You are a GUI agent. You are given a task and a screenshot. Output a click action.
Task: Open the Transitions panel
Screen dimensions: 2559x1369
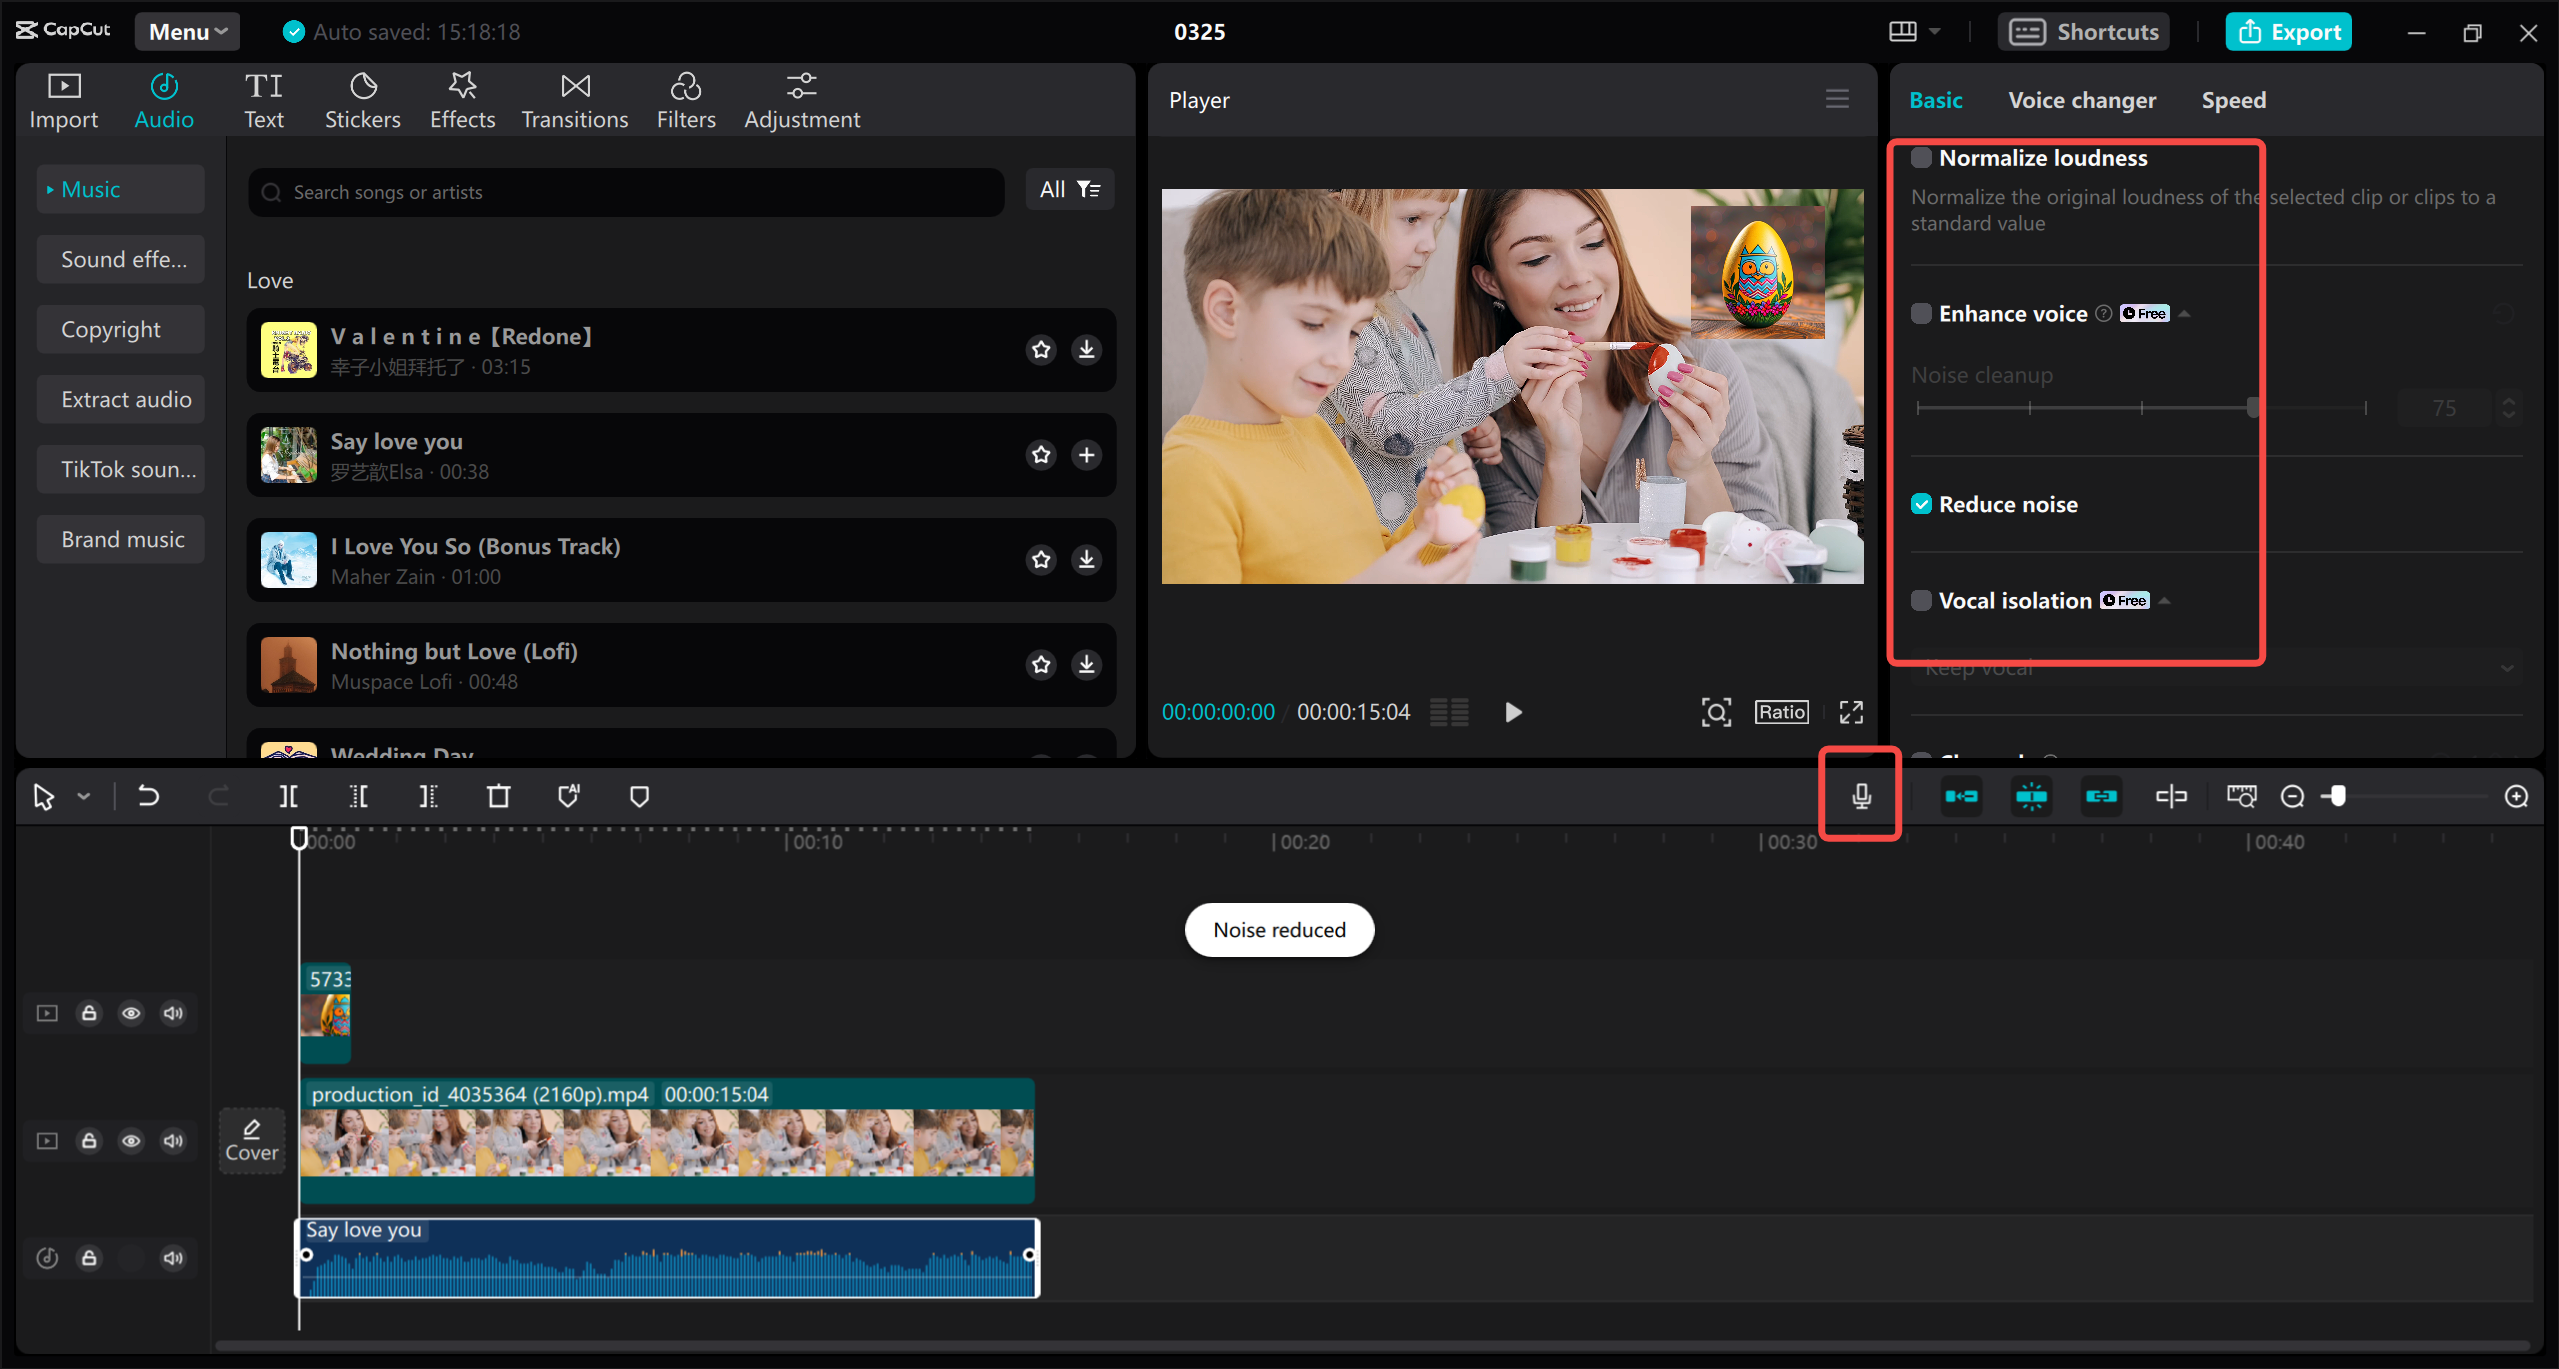(574, 98)
